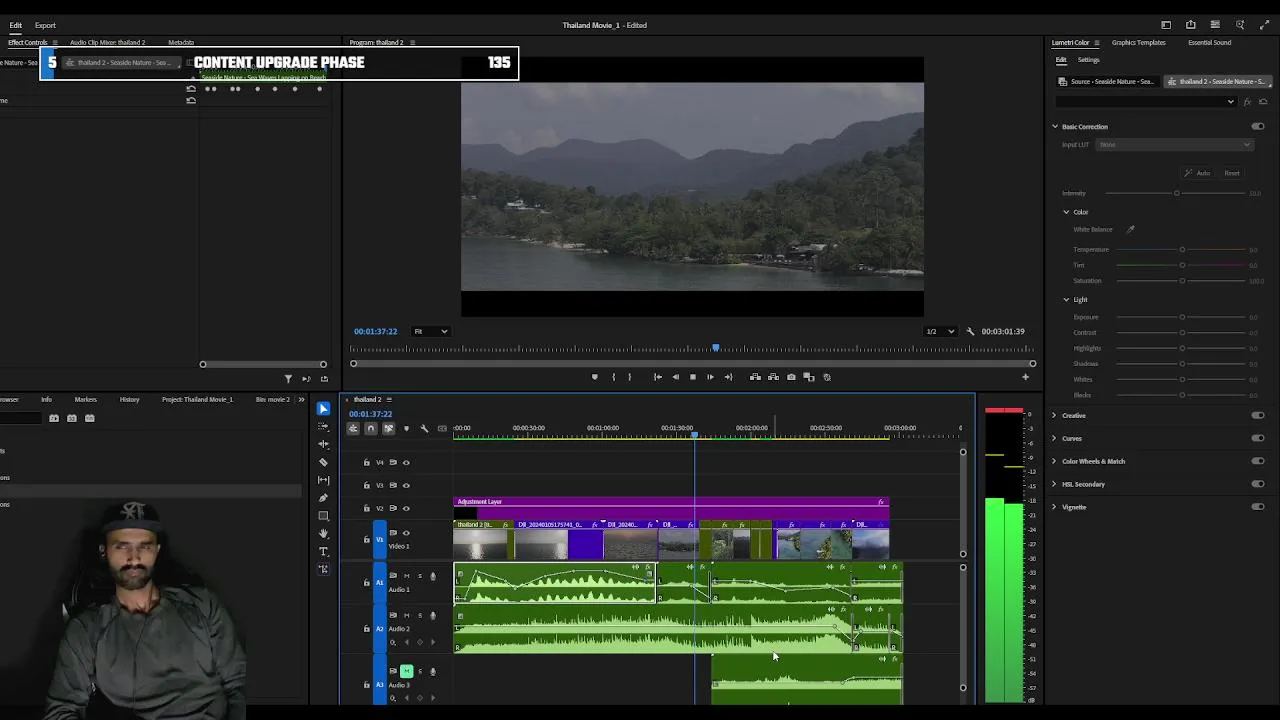
Task: Select the Selection tool in timeline toolbar
Action: click(323, 408)
